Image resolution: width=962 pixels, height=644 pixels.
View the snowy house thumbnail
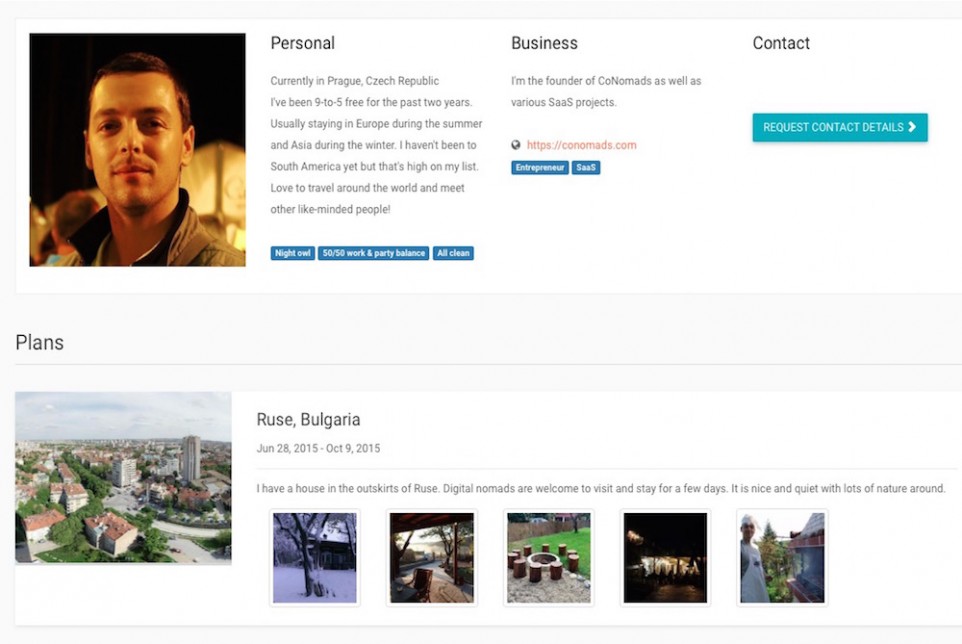[315, 557]
